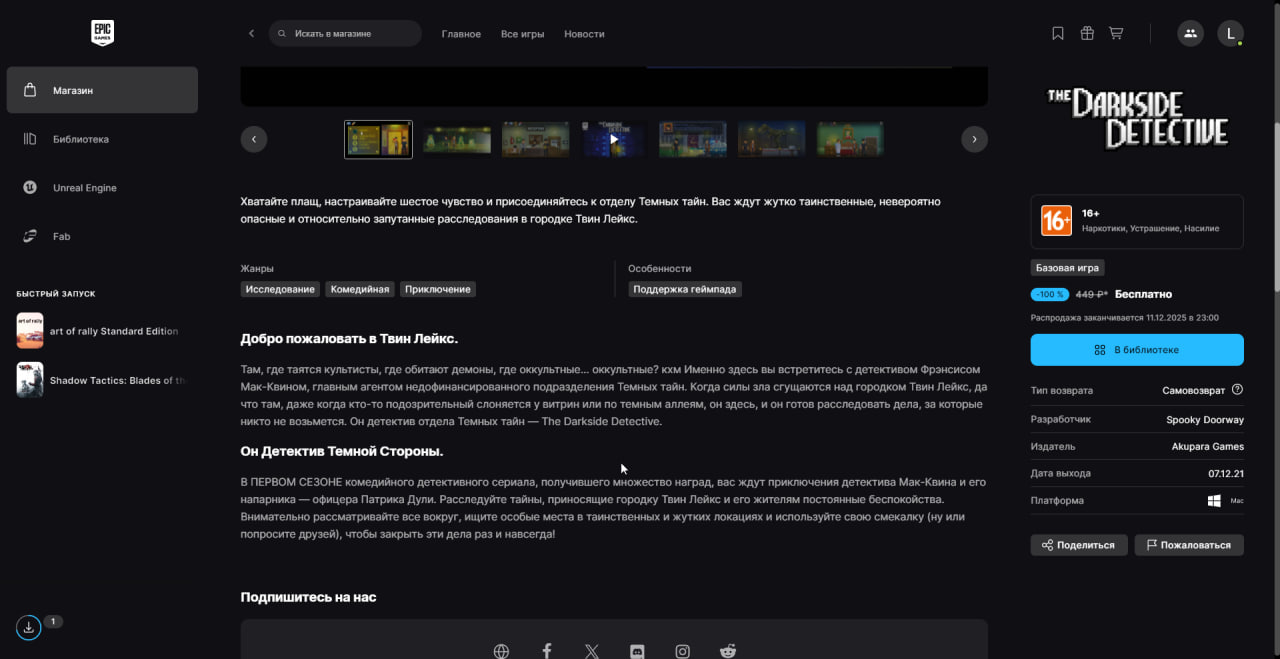Open the downloads icon
Image resolution: width=1280 pixels, height=659 pixels.
click(29, 627)
